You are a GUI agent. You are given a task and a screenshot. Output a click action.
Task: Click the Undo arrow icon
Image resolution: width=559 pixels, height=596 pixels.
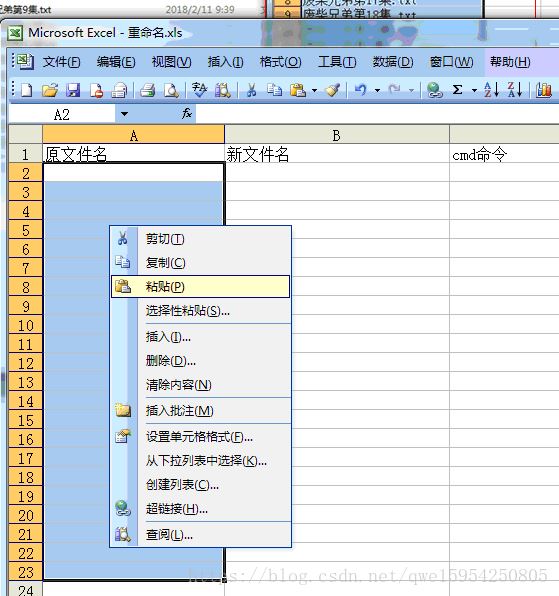tap(361, 90)
